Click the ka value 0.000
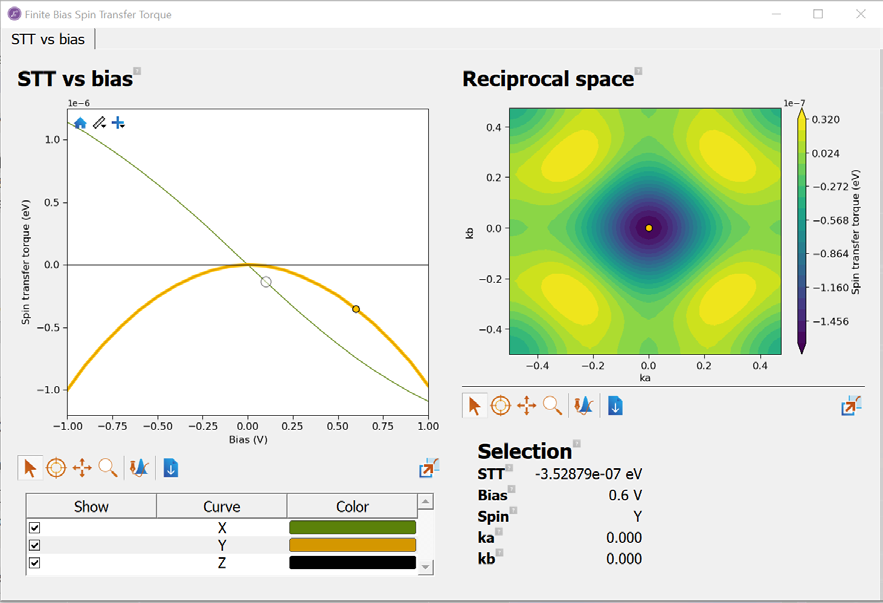Viewport: 883px width, 603px height. [624, 538]
